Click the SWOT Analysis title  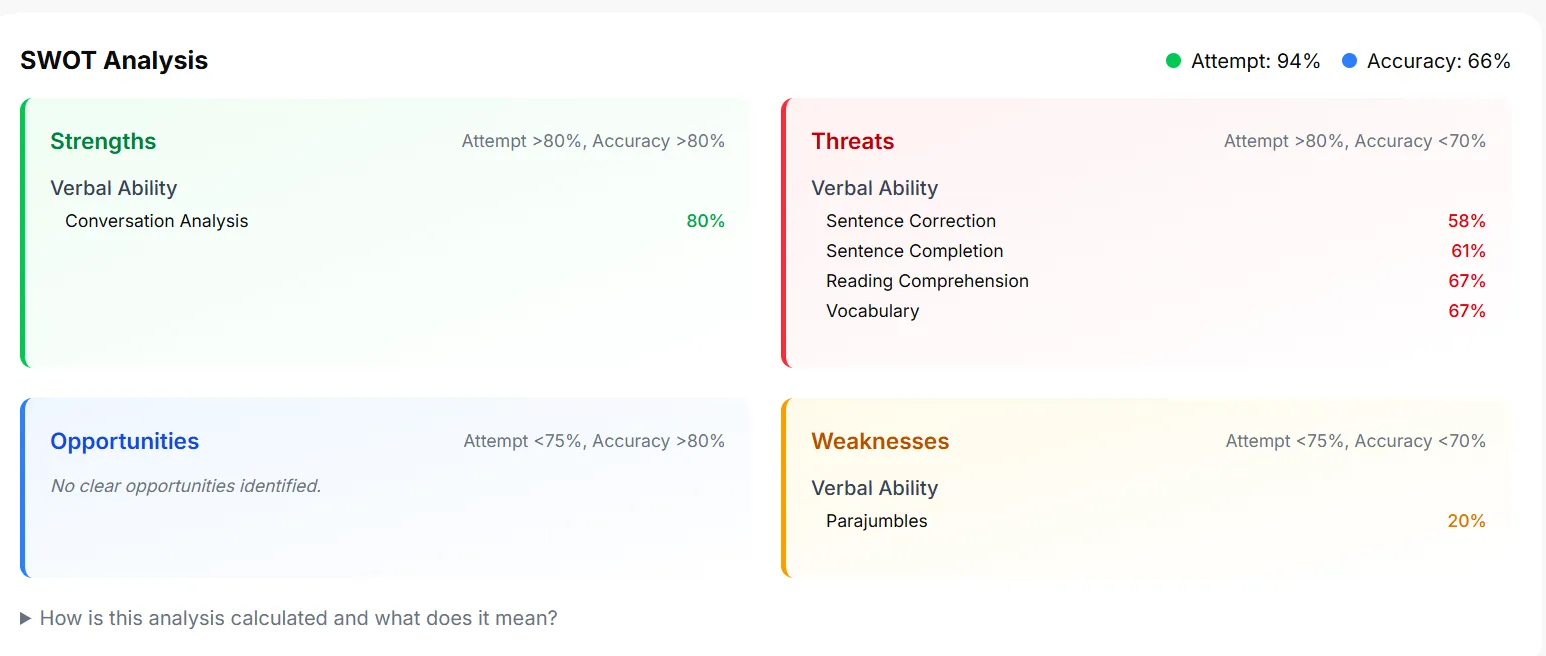(114, 60)
